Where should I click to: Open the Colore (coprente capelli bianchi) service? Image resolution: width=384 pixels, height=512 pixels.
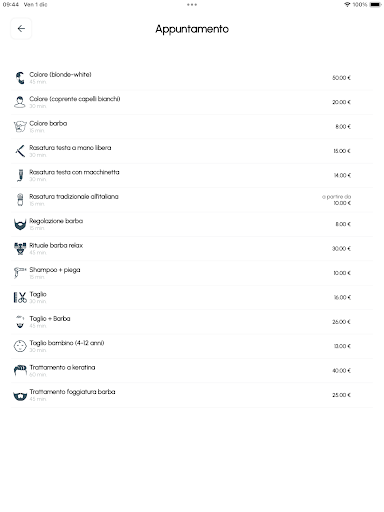coord(192,102)
